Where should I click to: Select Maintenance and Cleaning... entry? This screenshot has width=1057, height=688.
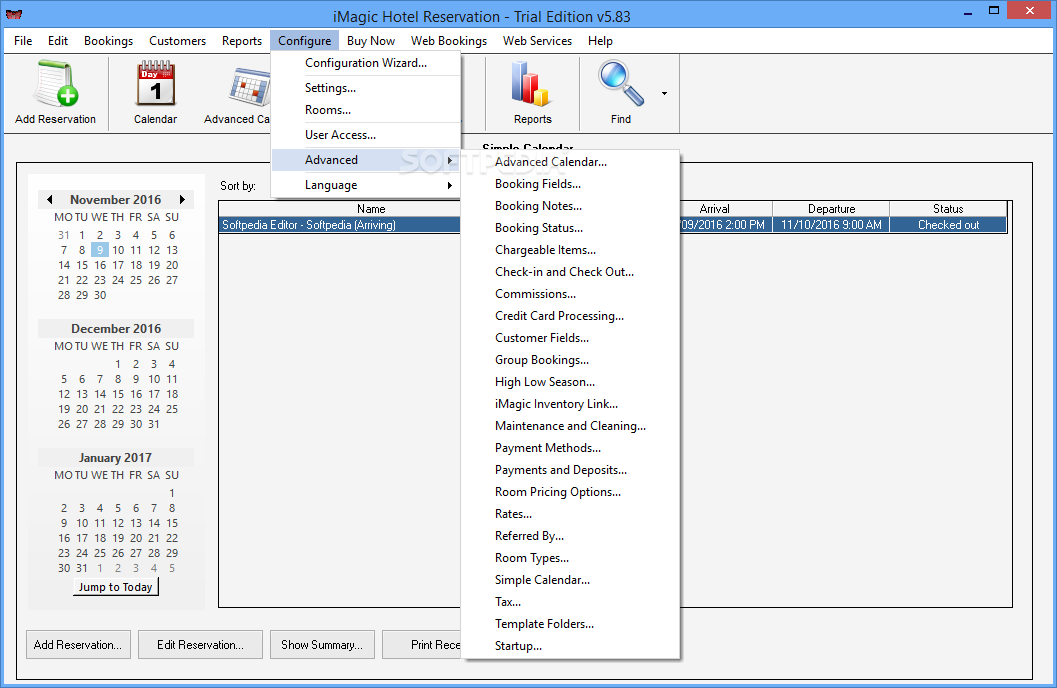(x=570, y=426)
